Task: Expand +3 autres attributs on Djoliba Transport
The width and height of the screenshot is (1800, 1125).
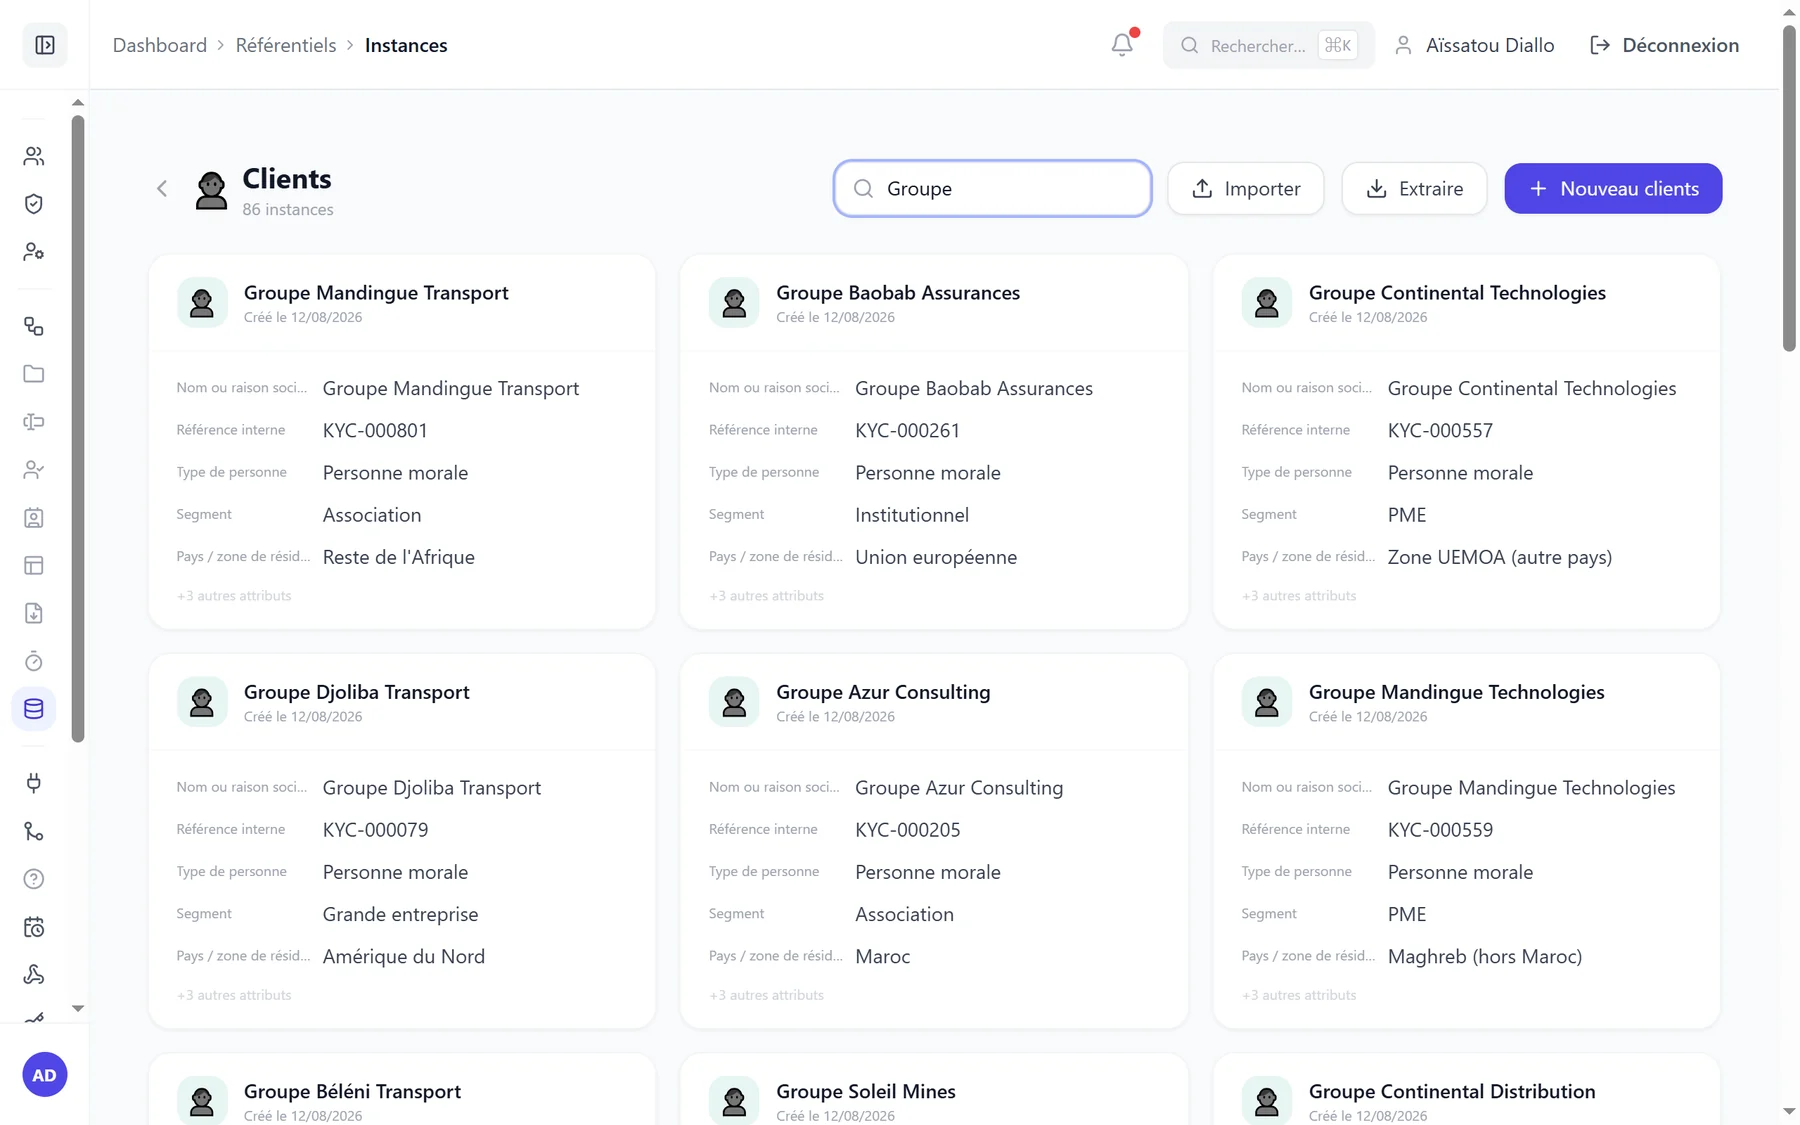Action: [234, 995]
